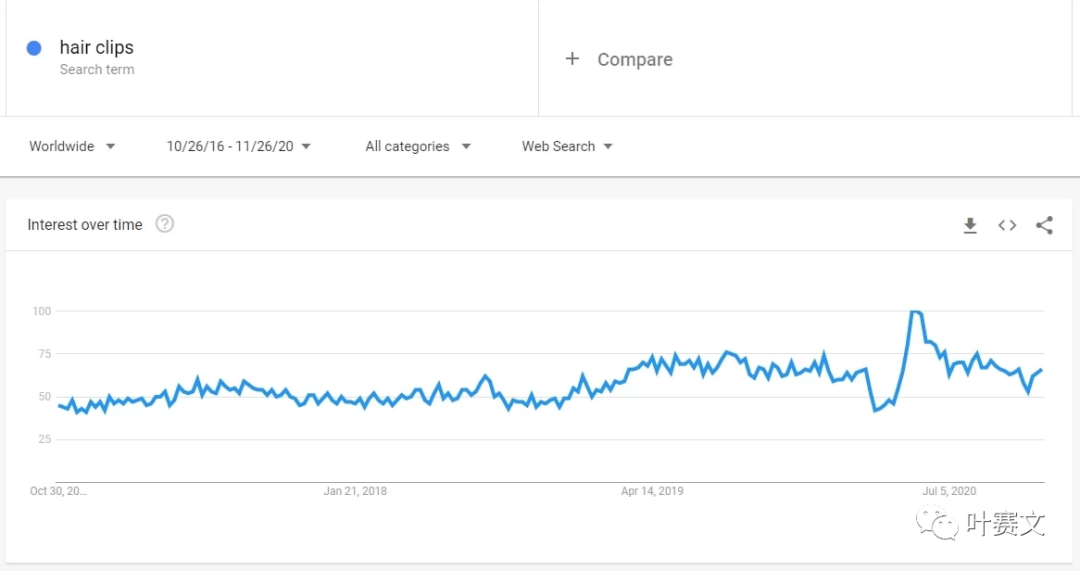Click the plus icon beside Compare
Viewport: 1080px width, 571px height.
[572, 59]
